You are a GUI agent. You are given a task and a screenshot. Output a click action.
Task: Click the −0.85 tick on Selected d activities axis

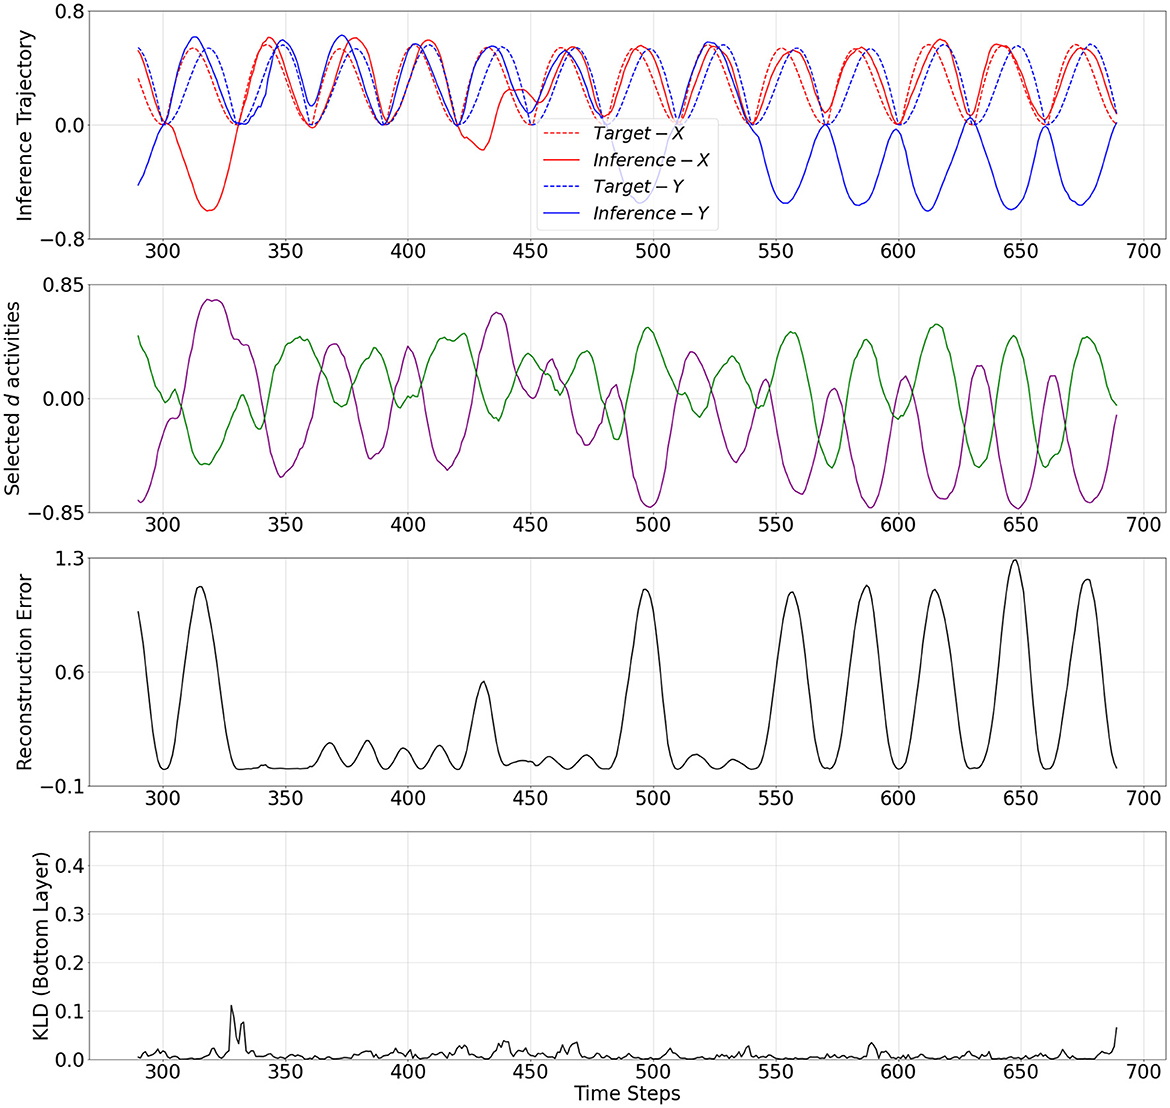(x=57, y=513)
